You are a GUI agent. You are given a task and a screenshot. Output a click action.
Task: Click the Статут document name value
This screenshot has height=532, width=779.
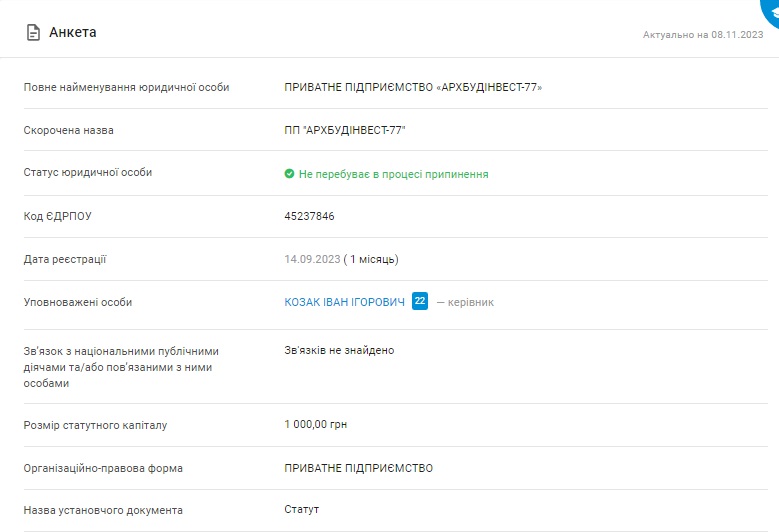point(301,510)
